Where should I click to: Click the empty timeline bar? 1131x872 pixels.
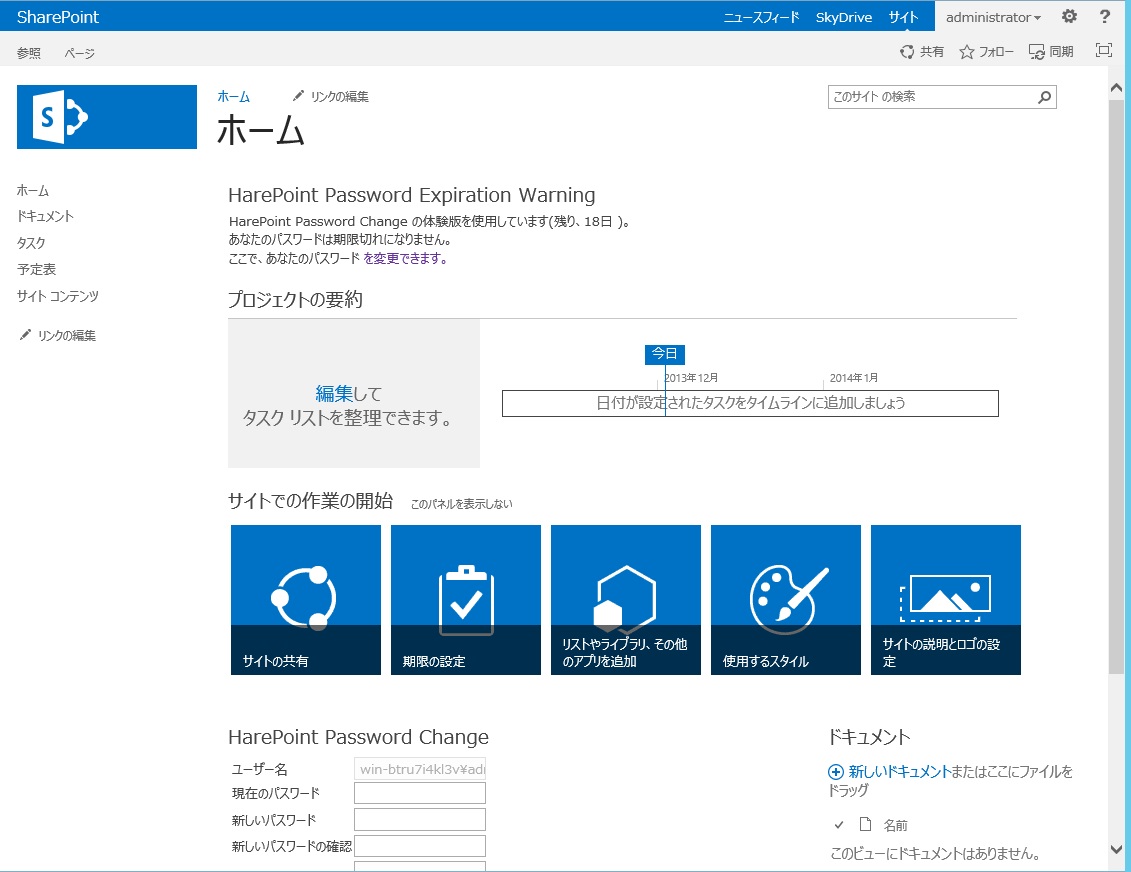pyautogui.click(x=750, y=403)
